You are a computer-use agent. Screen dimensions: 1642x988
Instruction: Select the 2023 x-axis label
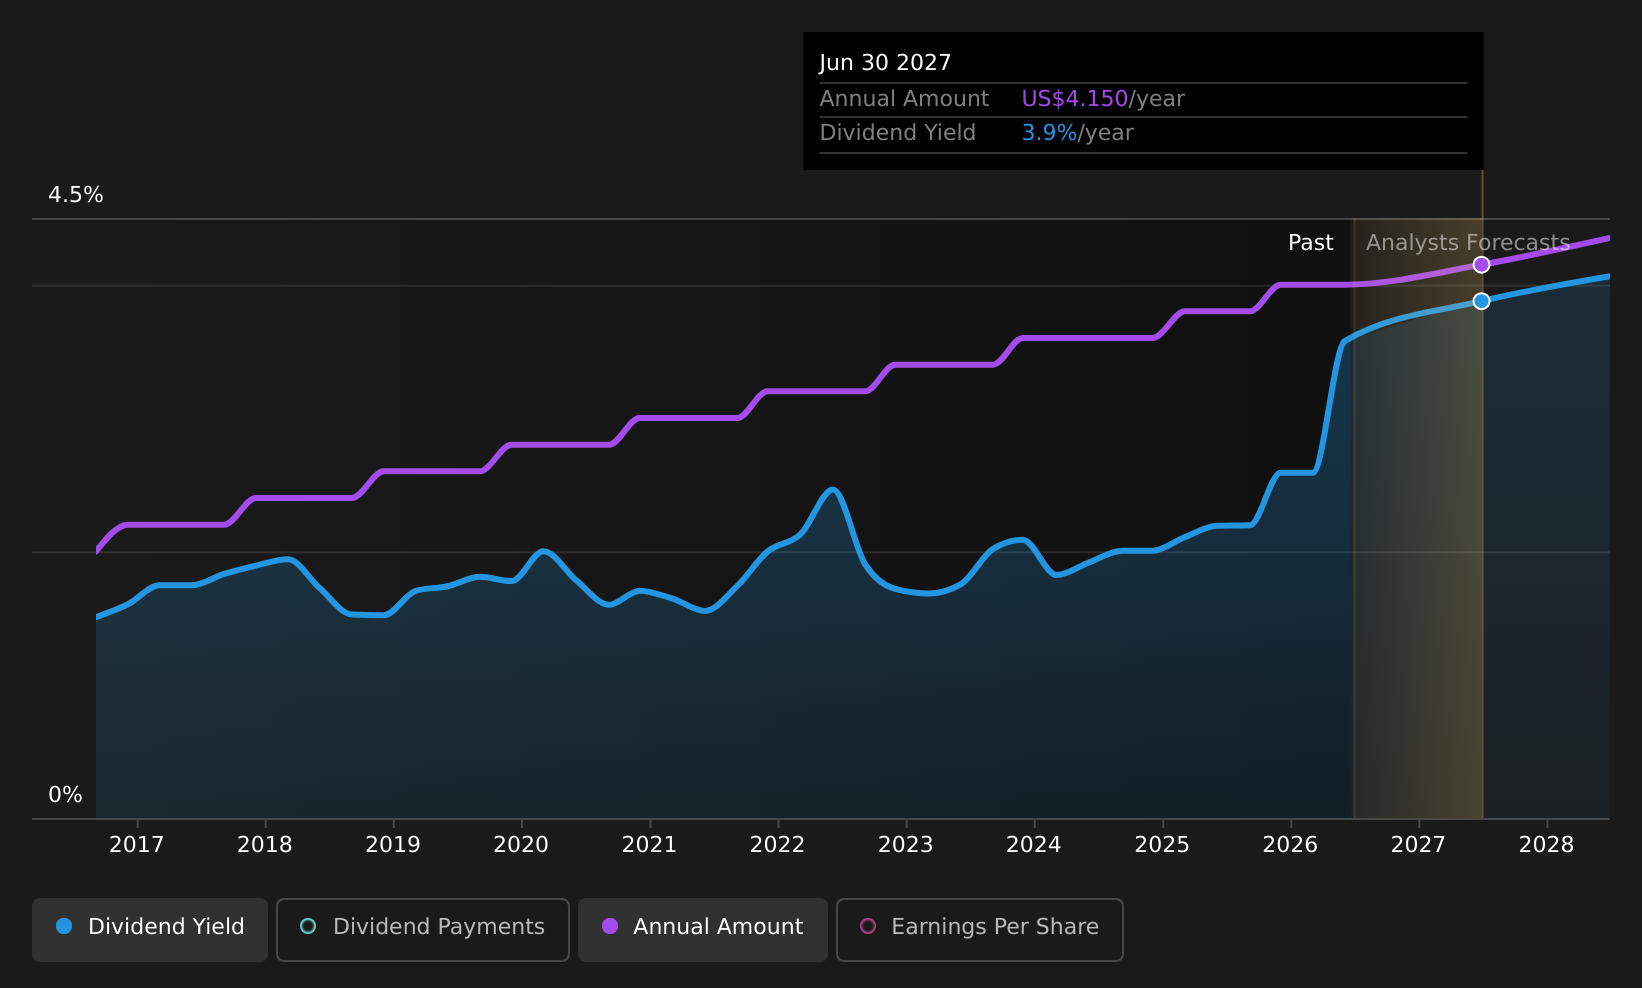coord(905,845)
